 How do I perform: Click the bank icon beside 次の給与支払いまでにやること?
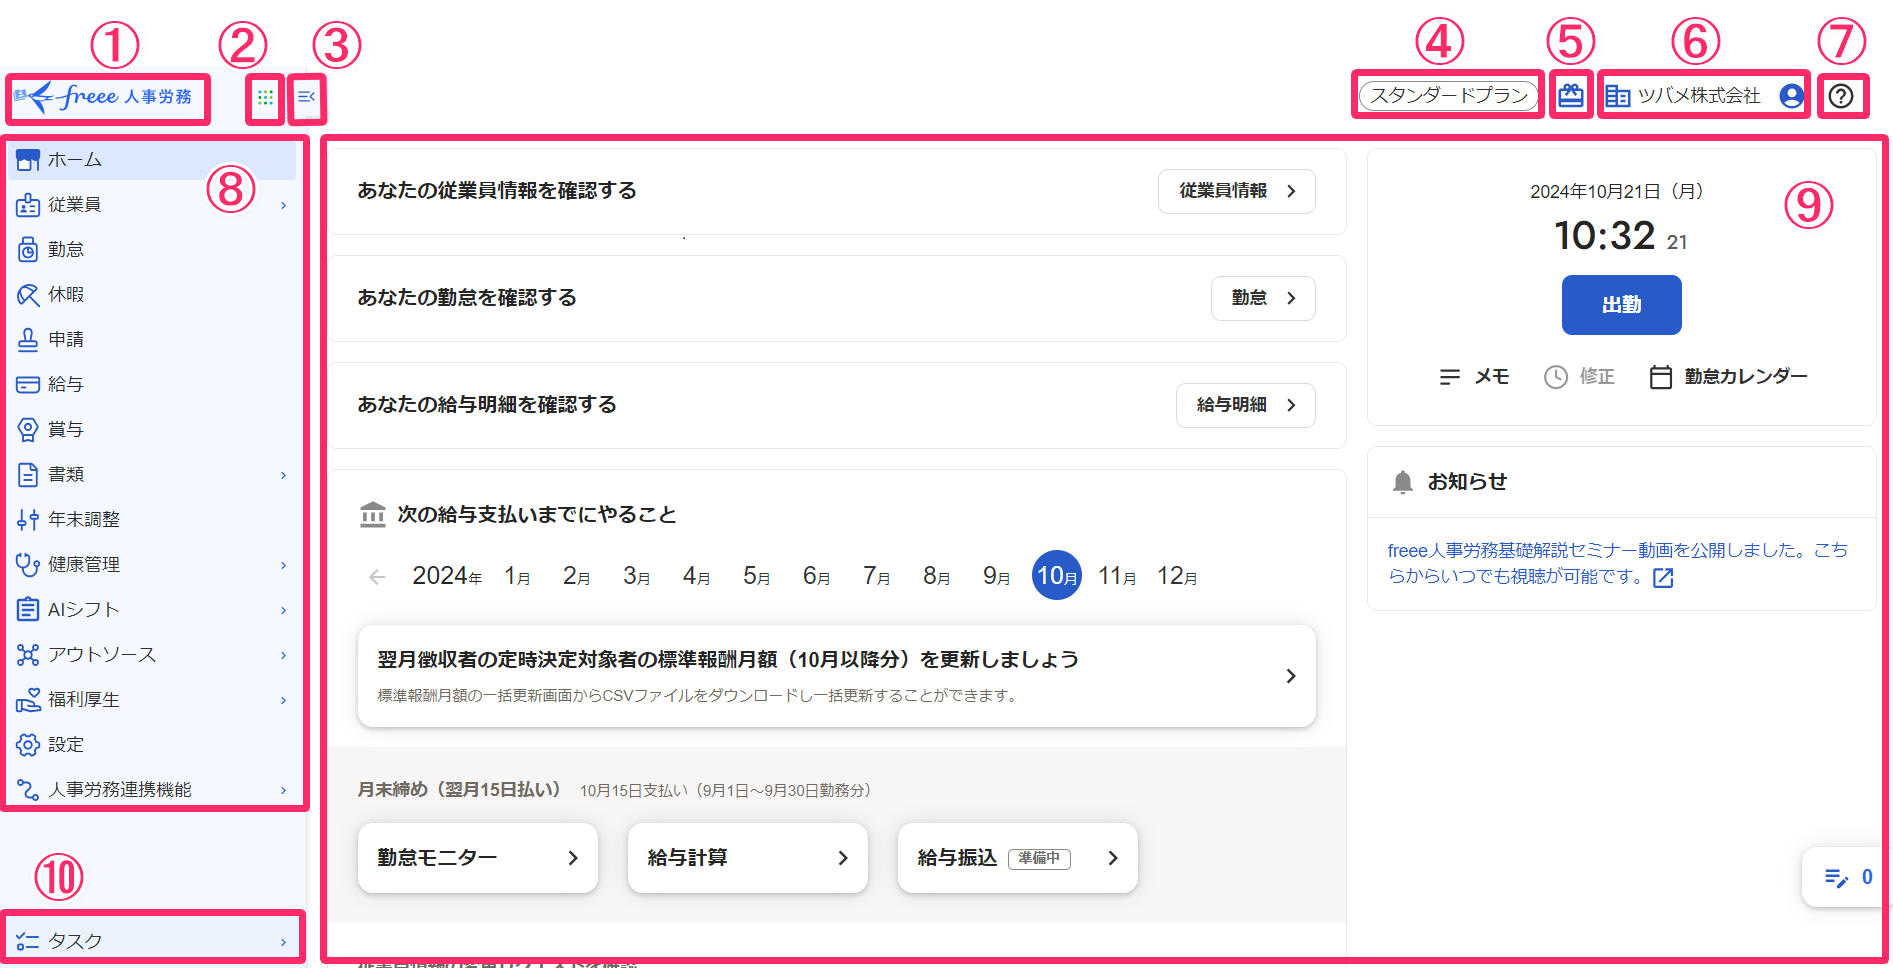point(373,515)
